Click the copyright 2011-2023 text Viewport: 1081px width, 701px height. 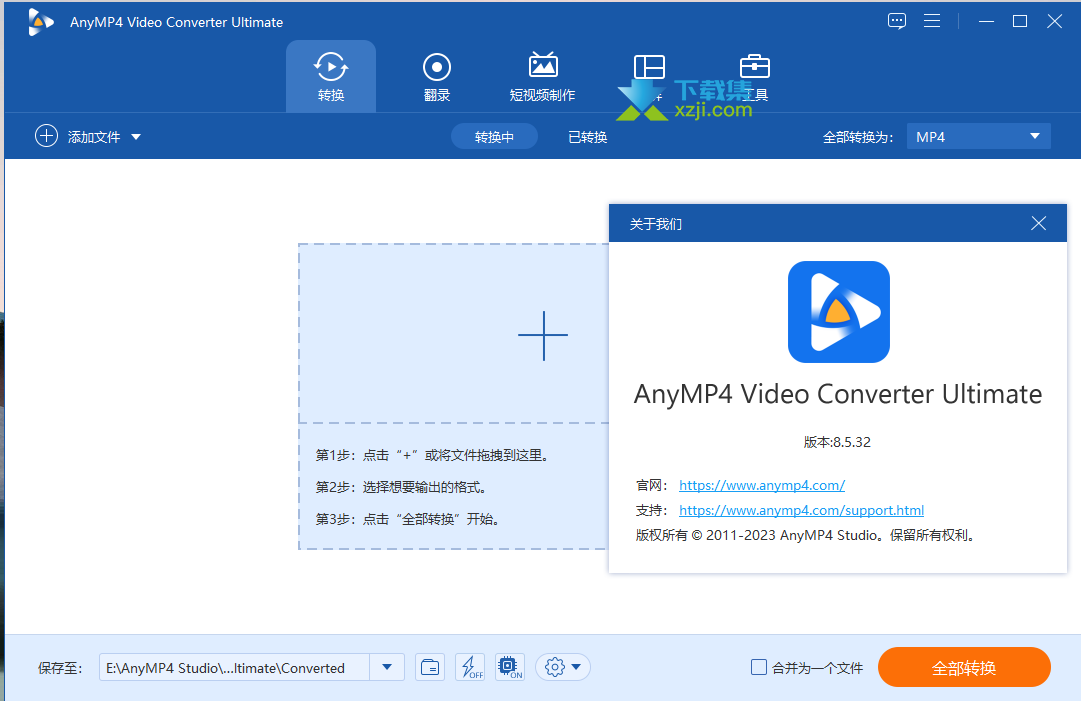(805, 536)
